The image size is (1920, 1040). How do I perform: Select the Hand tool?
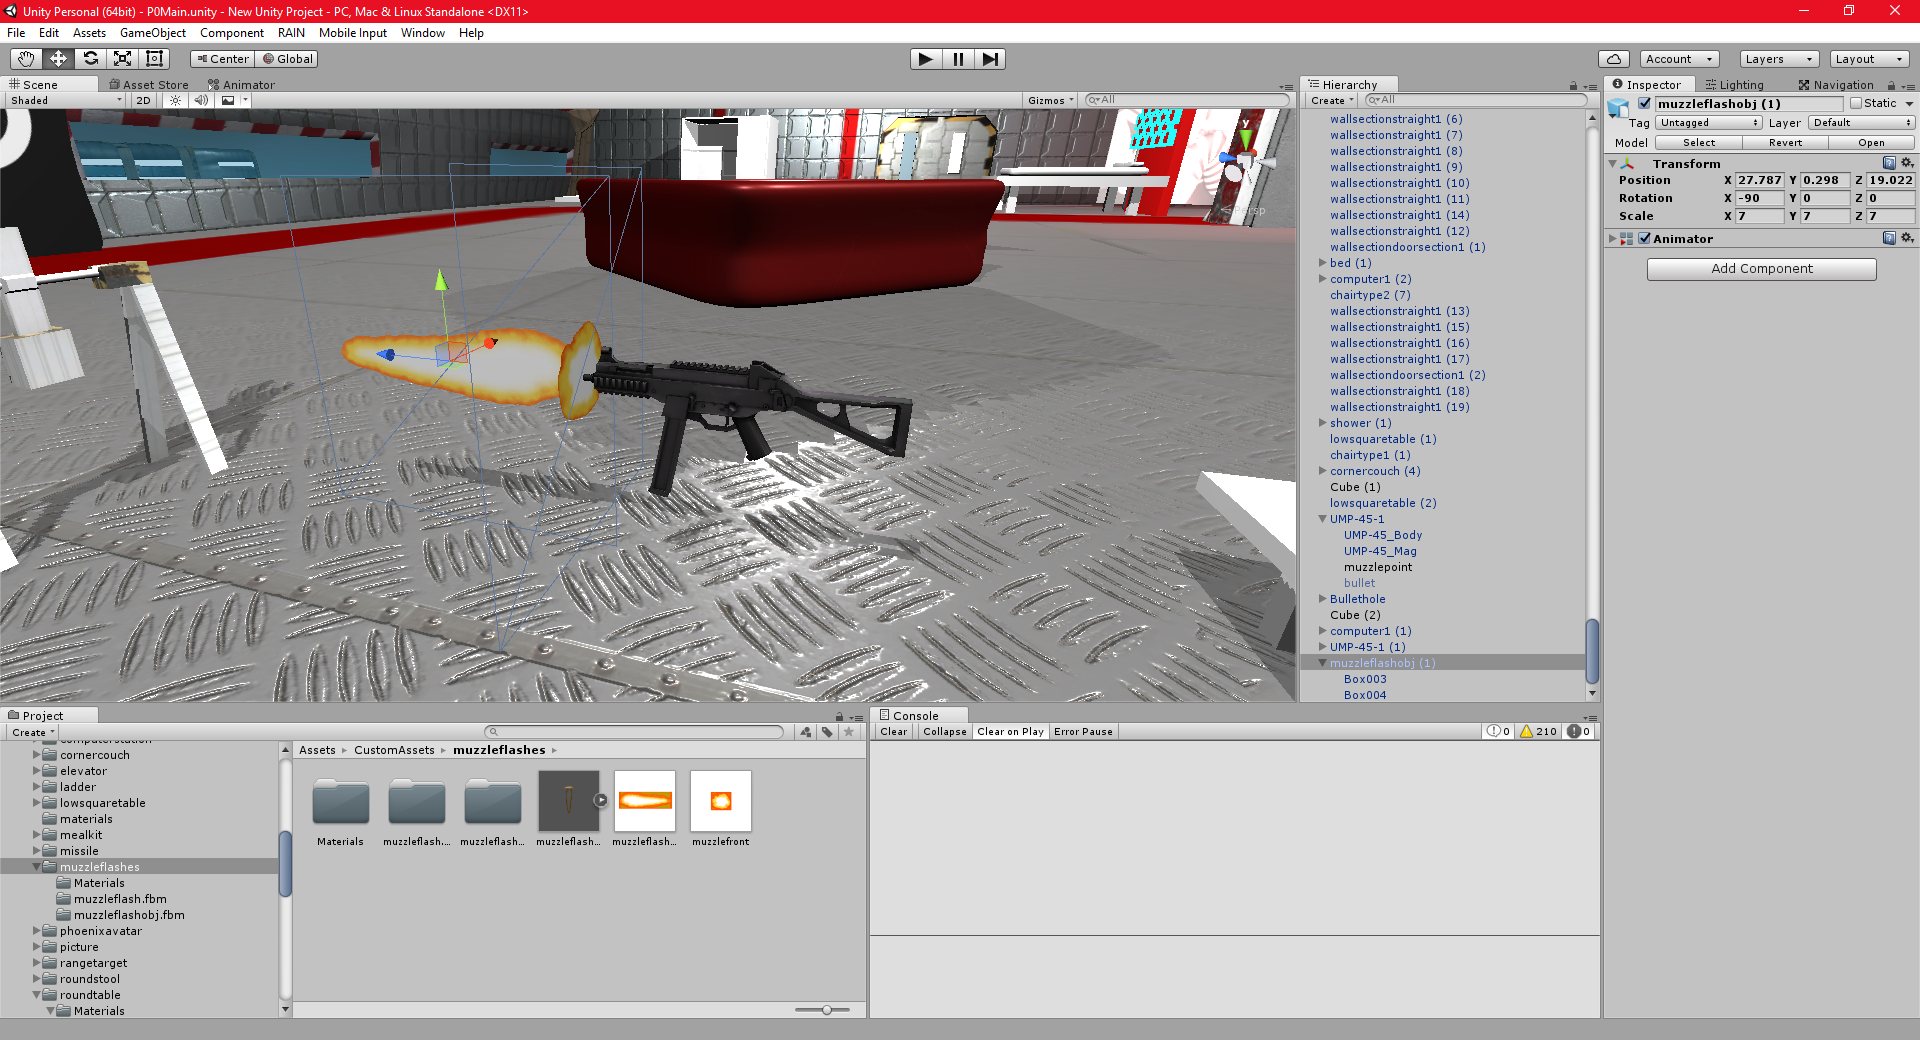click(x=26, y=59)
